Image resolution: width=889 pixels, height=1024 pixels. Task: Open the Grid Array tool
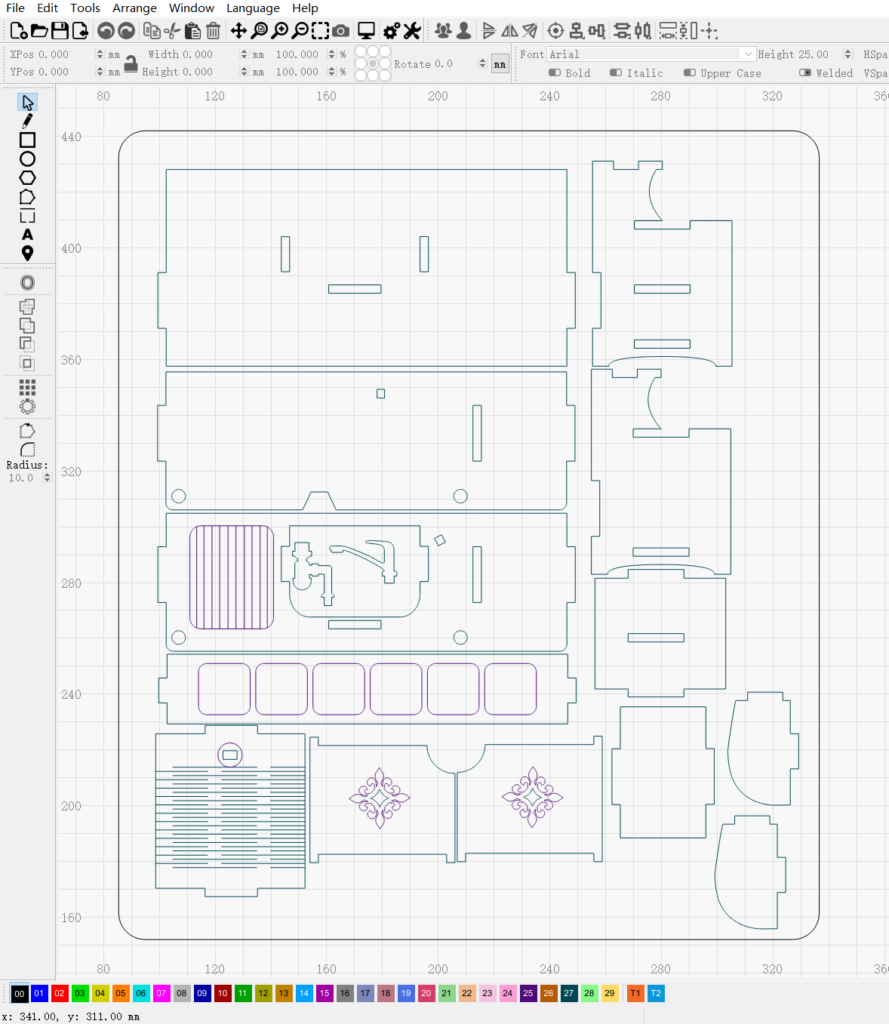[28, 387]
